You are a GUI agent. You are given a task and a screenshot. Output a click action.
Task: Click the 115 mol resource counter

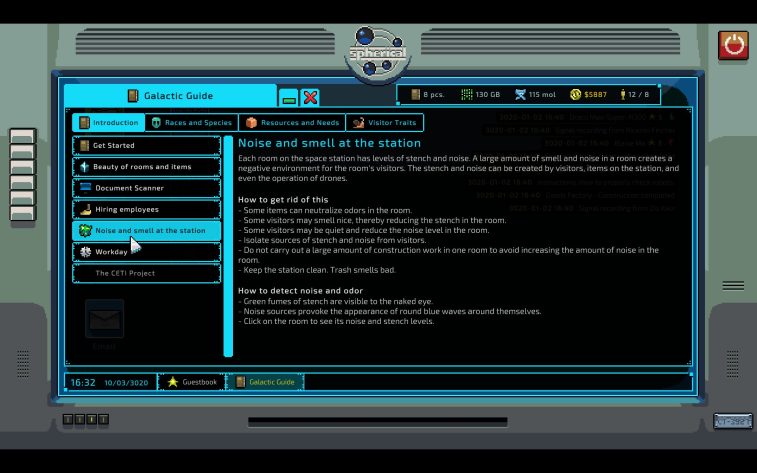click(x=535, y=95)
